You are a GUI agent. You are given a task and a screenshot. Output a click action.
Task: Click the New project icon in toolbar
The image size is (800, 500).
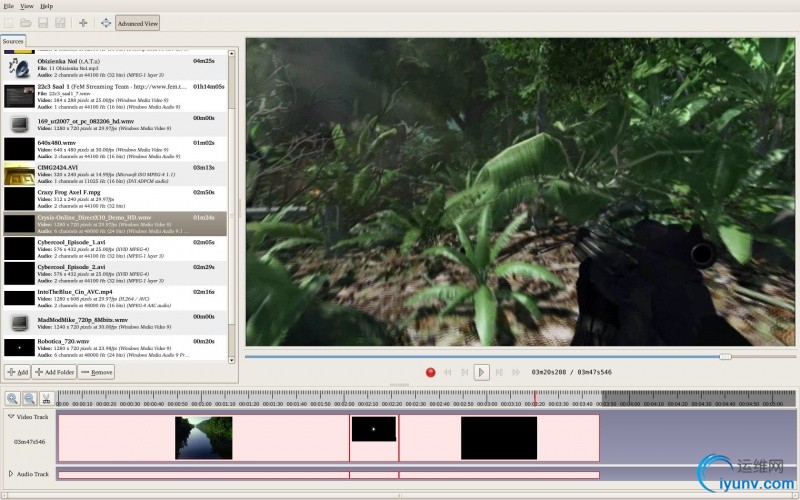click(9, 22)
